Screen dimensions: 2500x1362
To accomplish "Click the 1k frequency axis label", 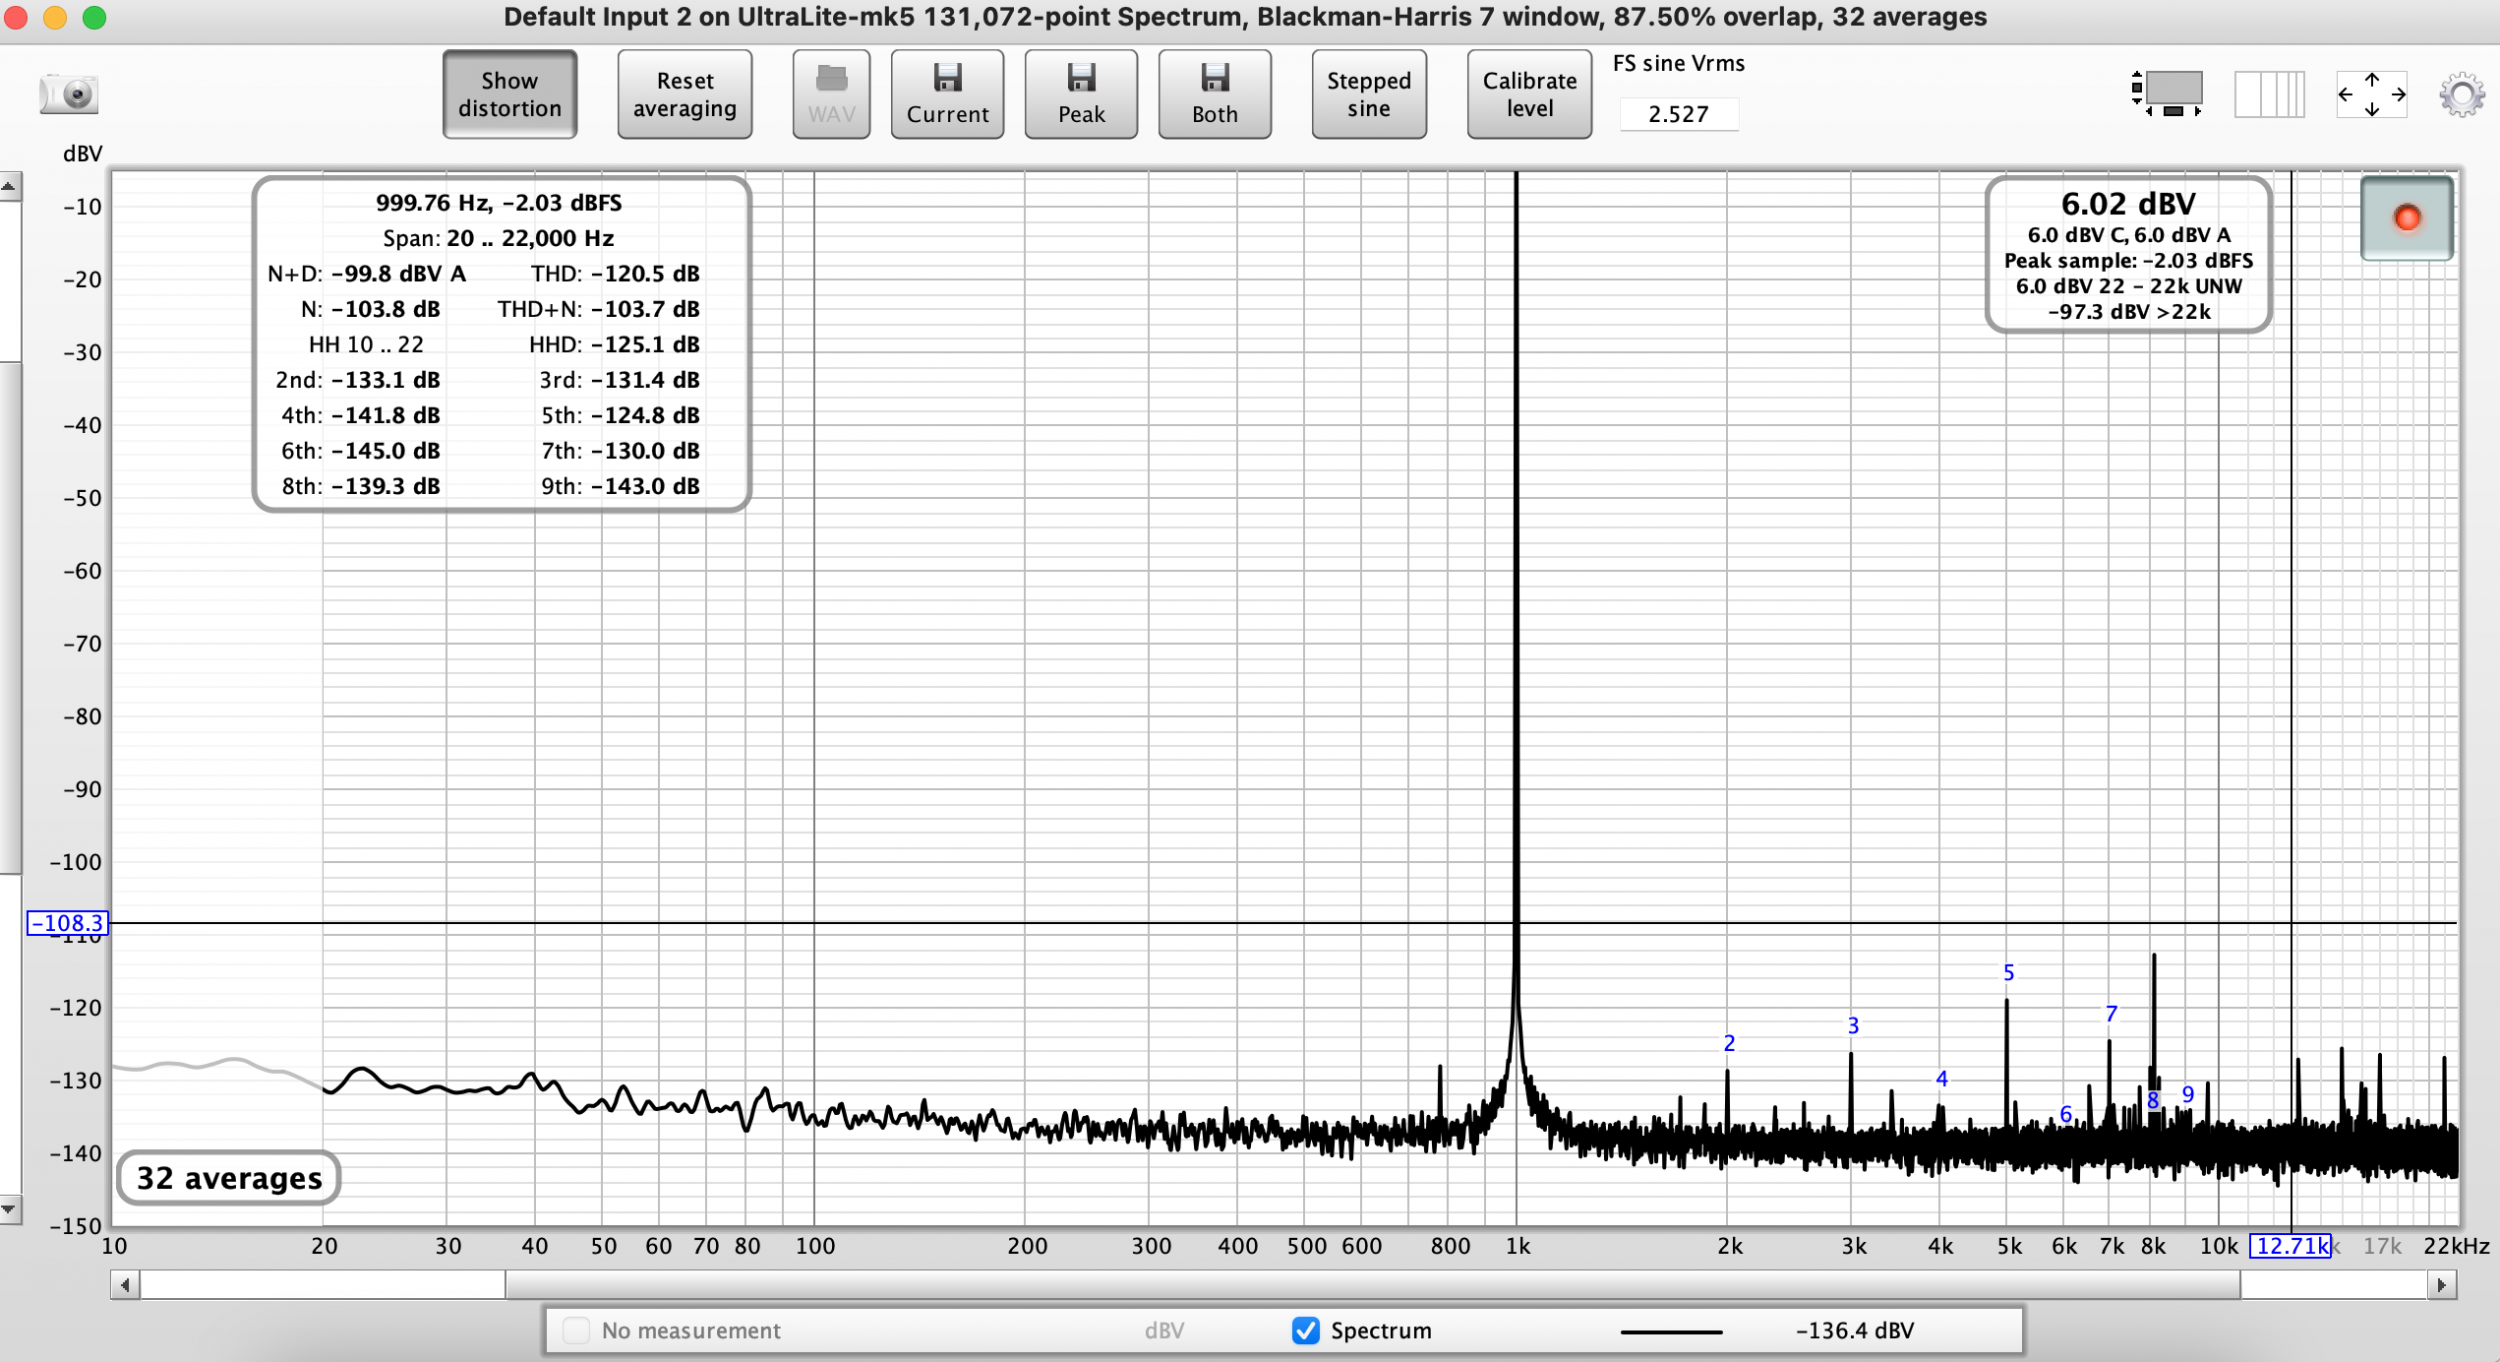I will pos(1518,1246).
